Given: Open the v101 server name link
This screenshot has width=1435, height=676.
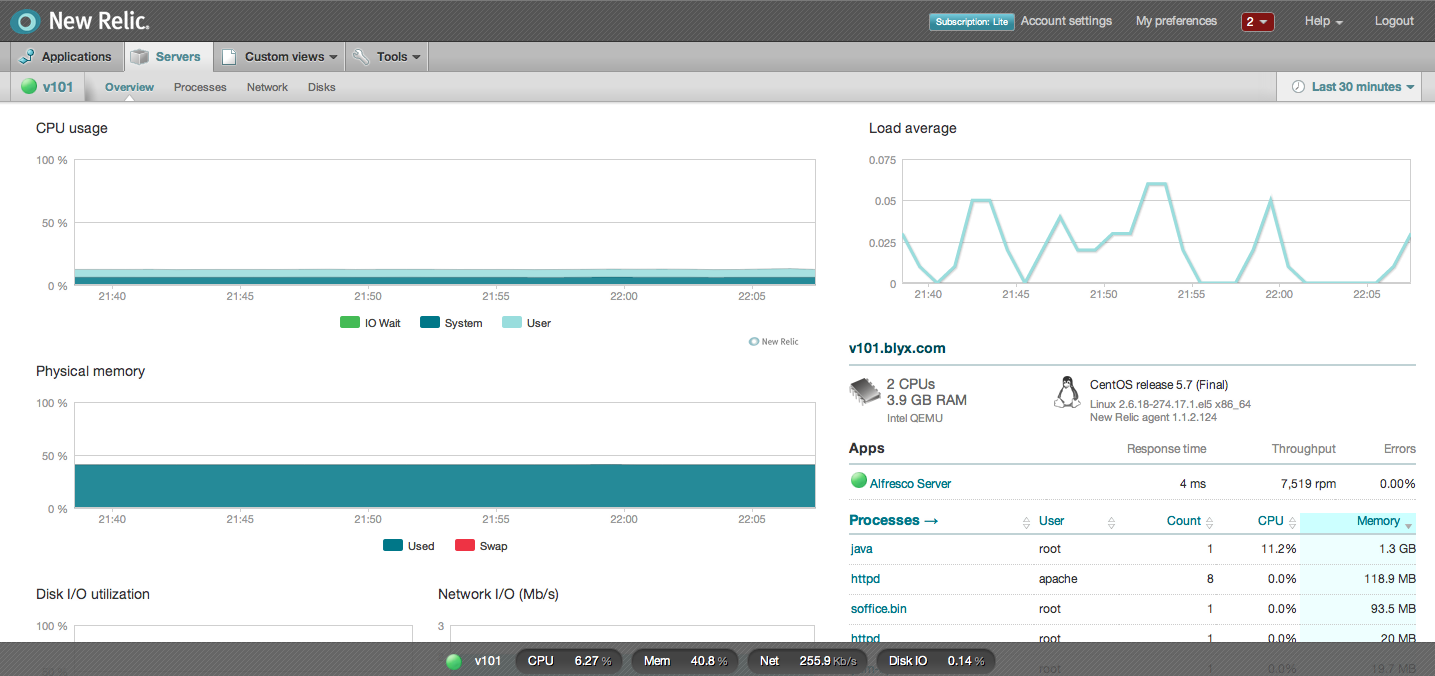Looking at the screenshot, I should coord(58,87).
